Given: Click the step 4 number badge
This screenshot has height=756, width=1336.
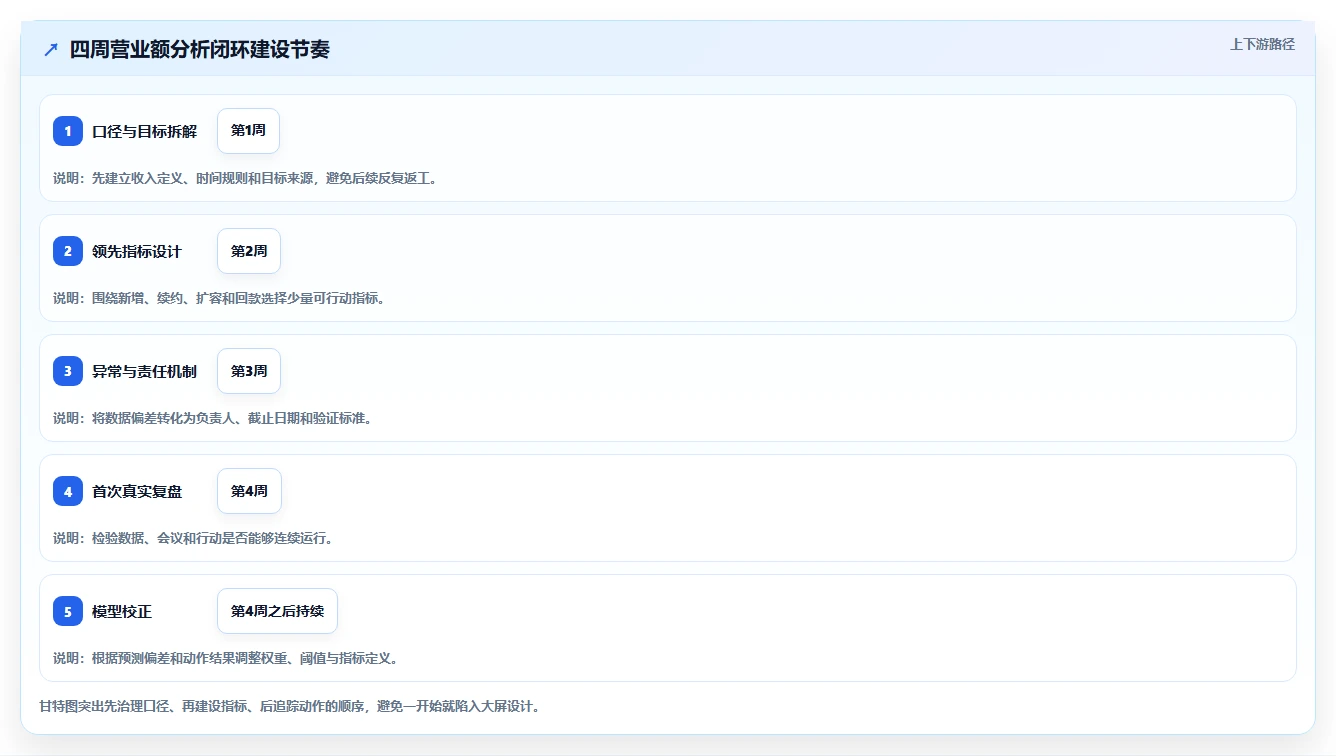Looking at the screenshot, I should click(x=68, y=491).
